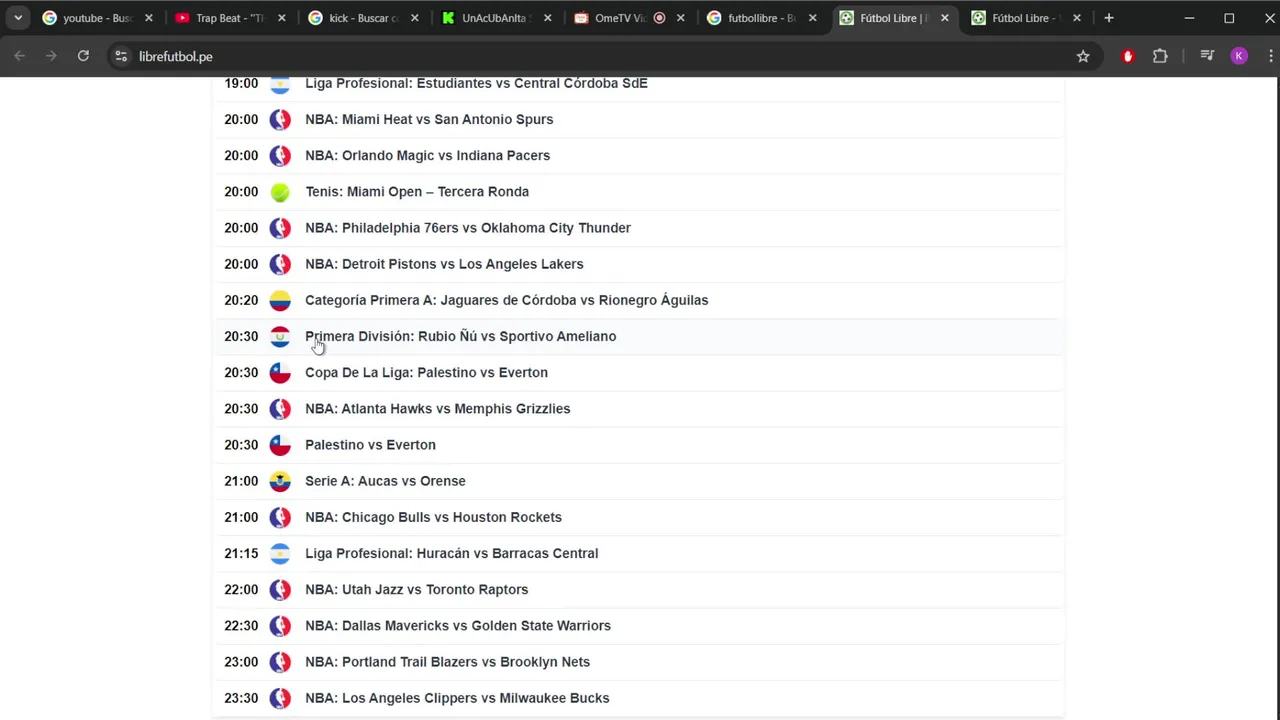Viewport: 1280px width, 720px height.
Task: Reload the librefutbol.pe page
Action: coord(83,56)
